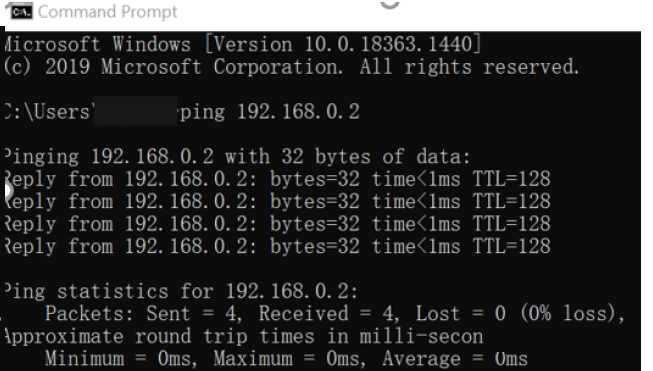Click the Pinging 192.168.0.2 with 32 bytes line
Viewport: 653px width, 371px height.
237,157
